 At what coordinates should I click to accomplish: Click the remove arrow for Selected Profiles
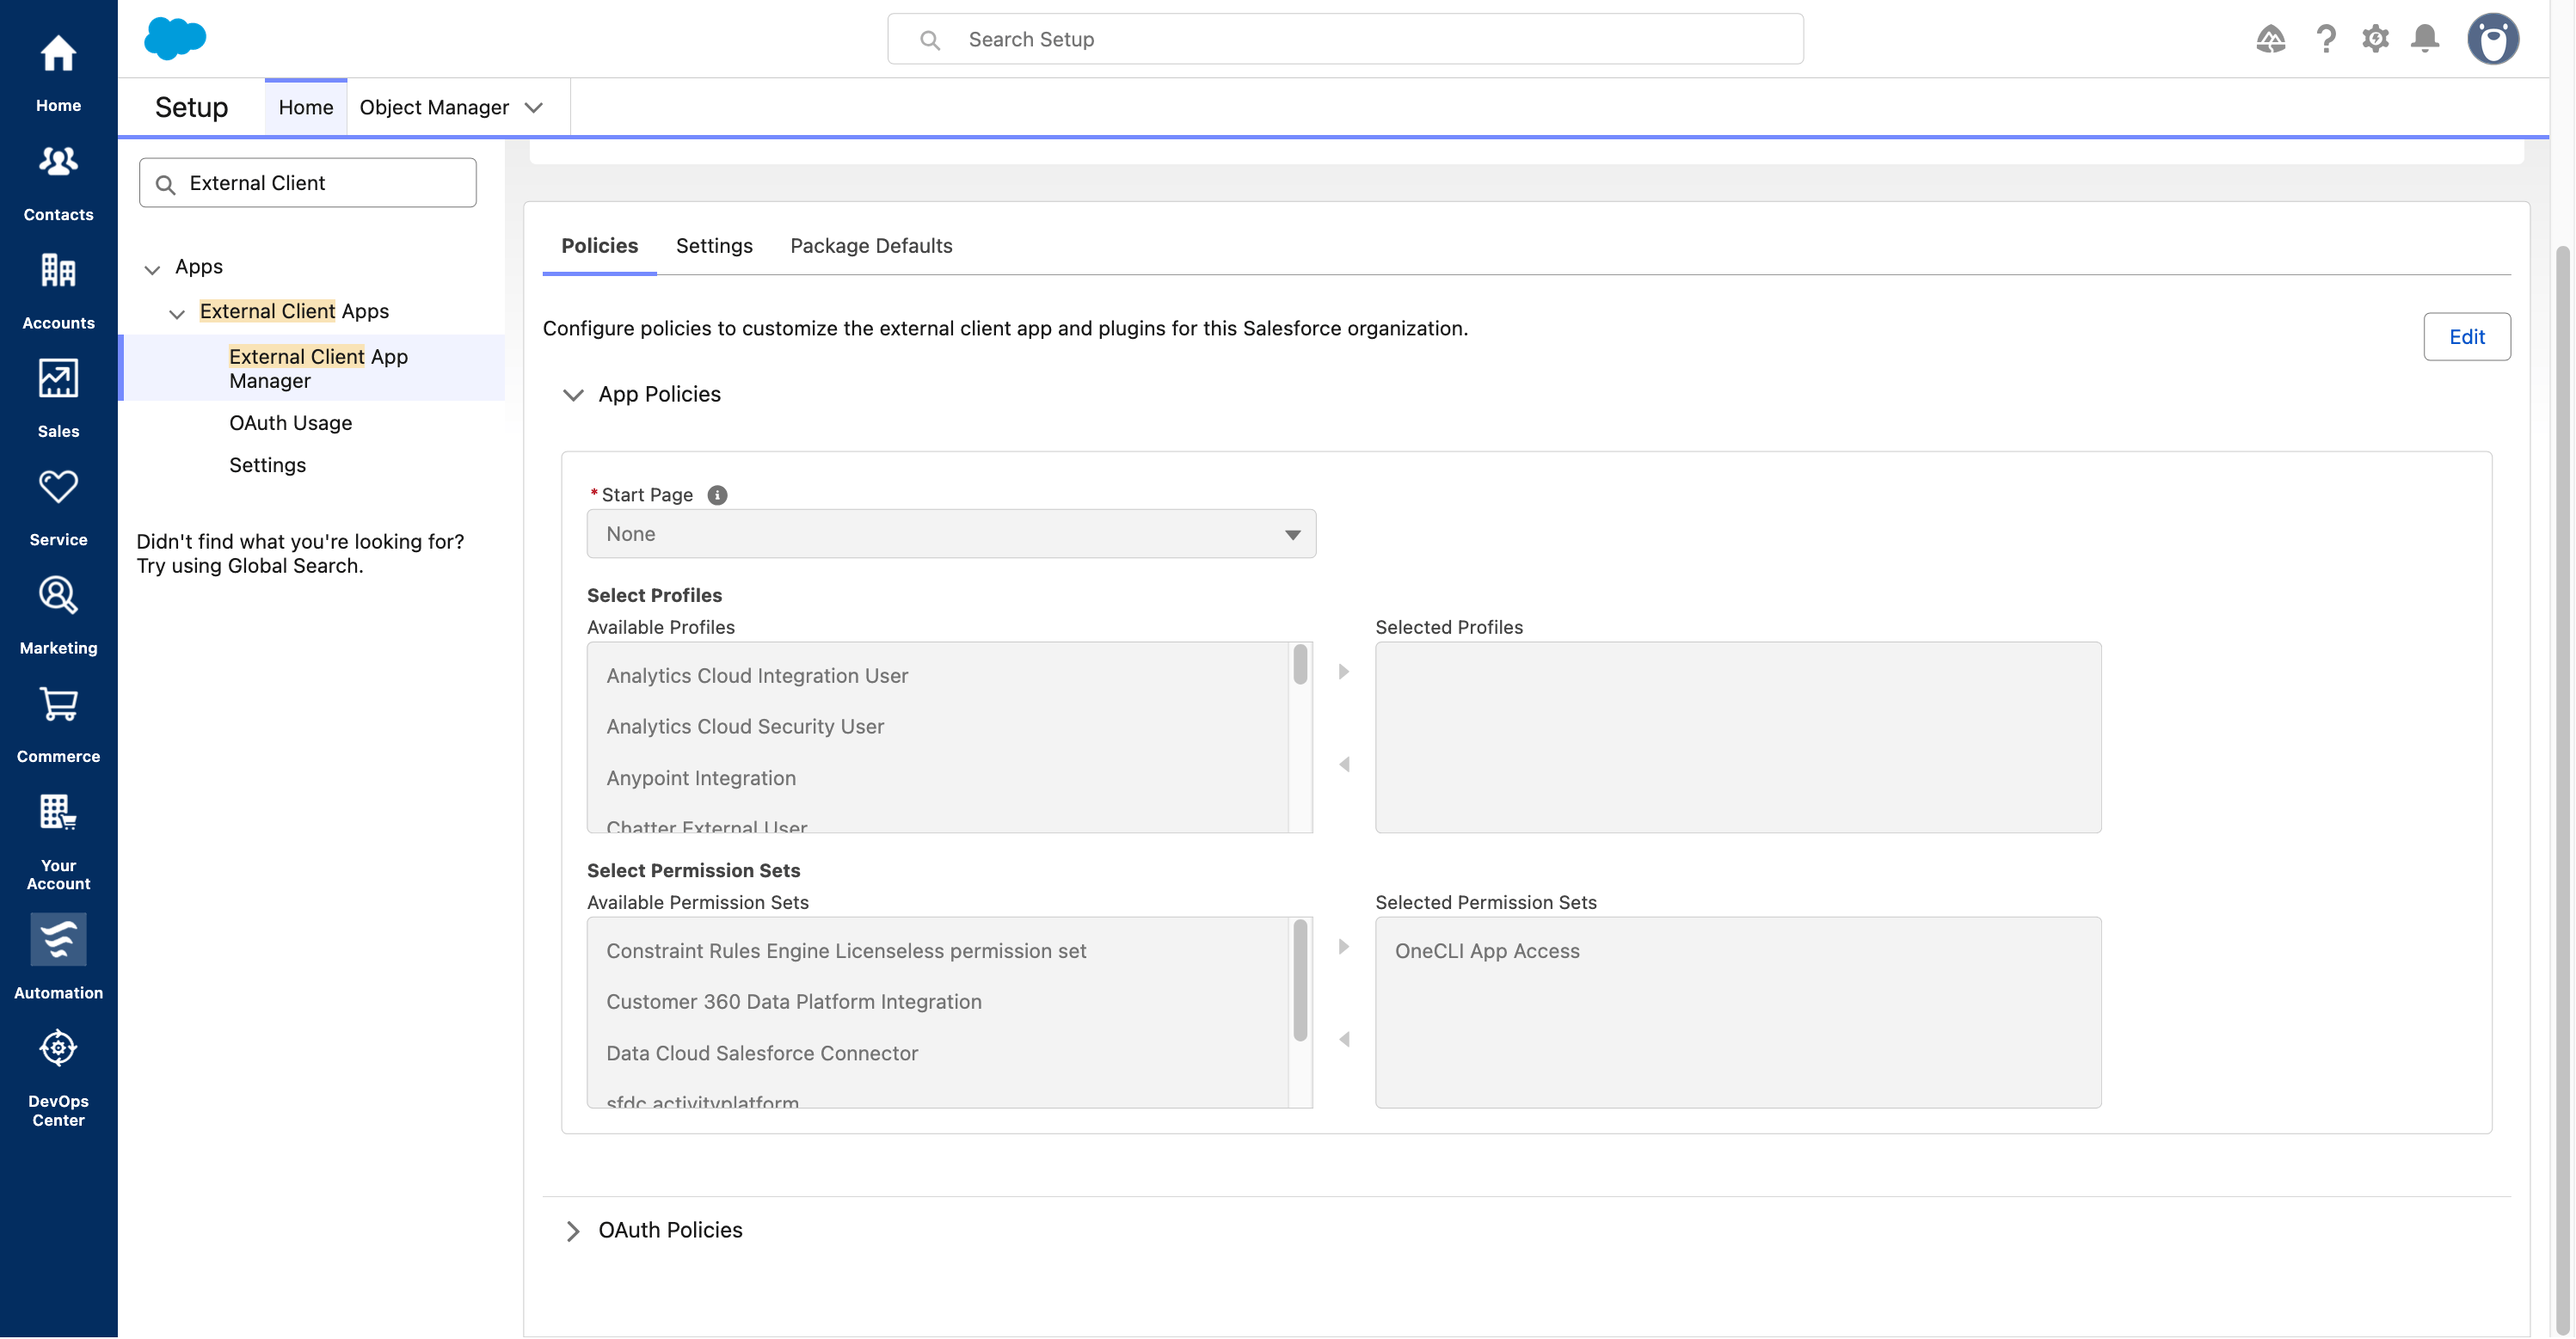coord(1343,765)
